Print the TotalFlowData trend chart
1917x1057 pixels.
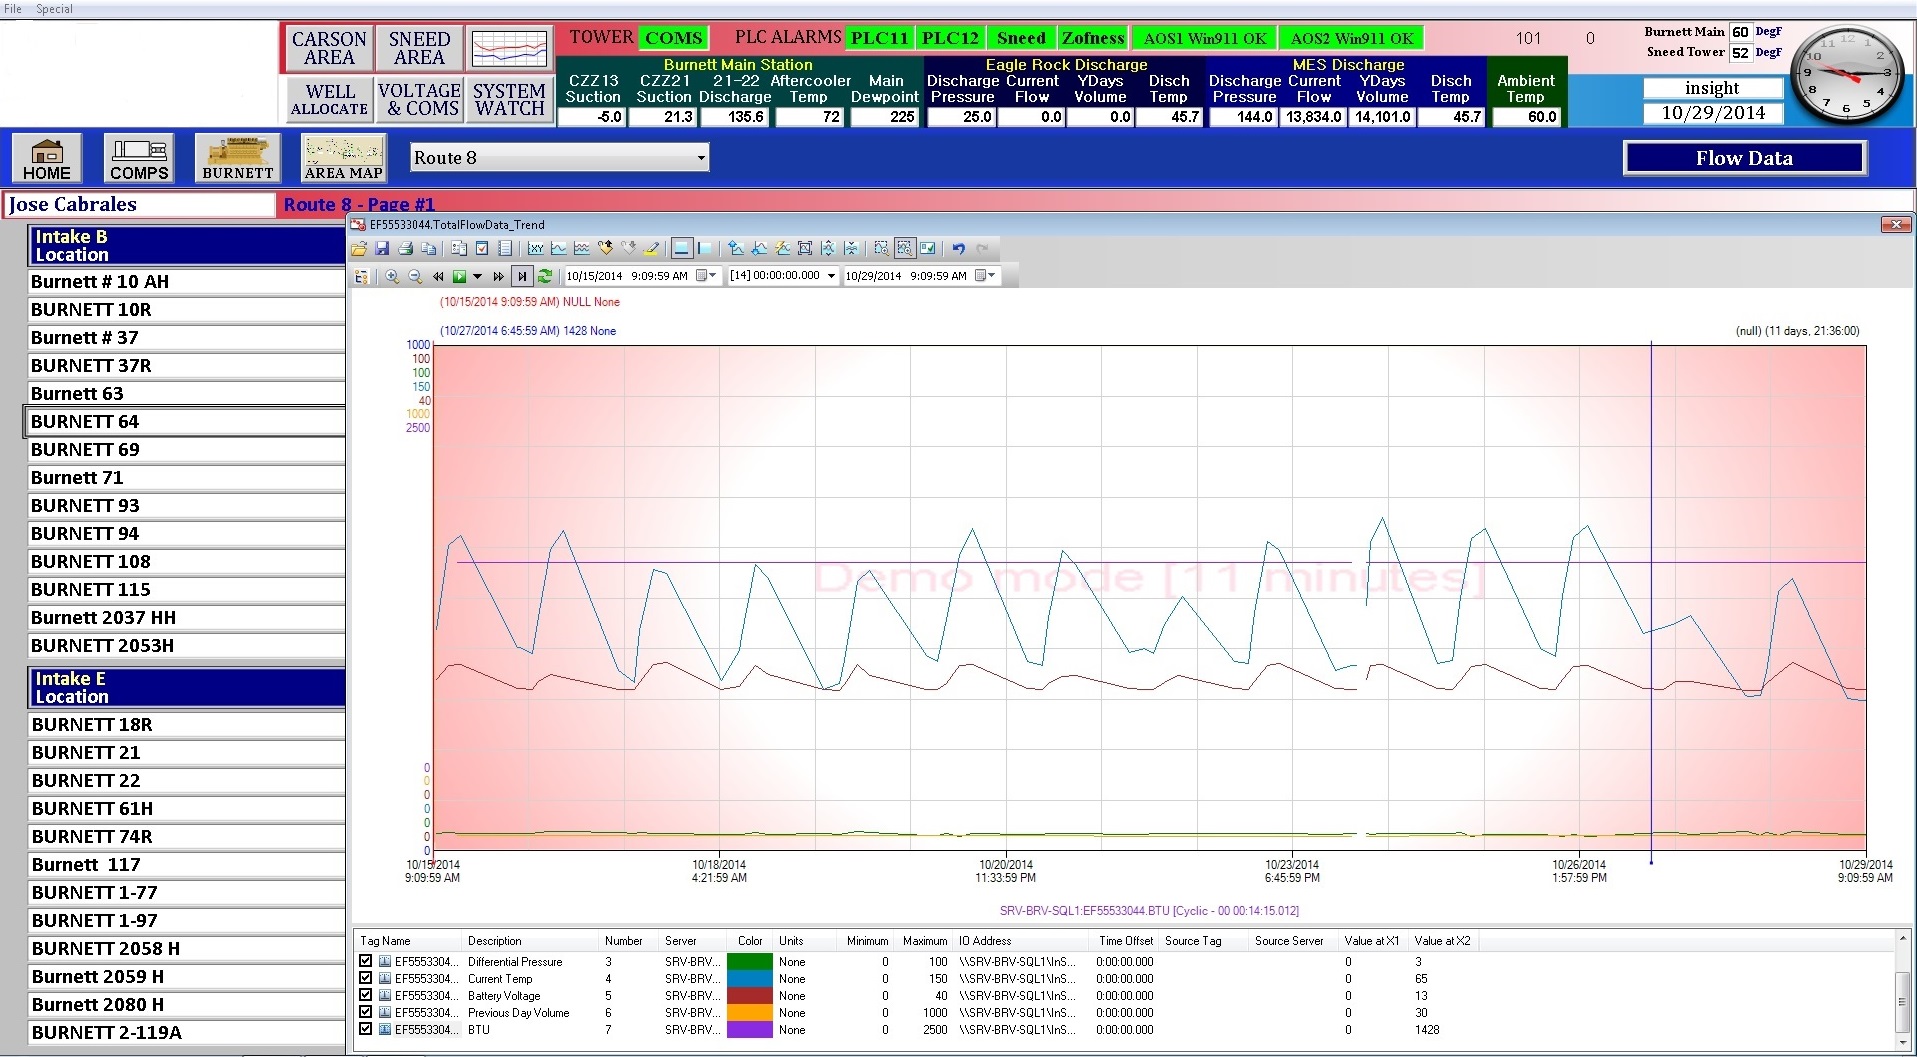[406, 248]
